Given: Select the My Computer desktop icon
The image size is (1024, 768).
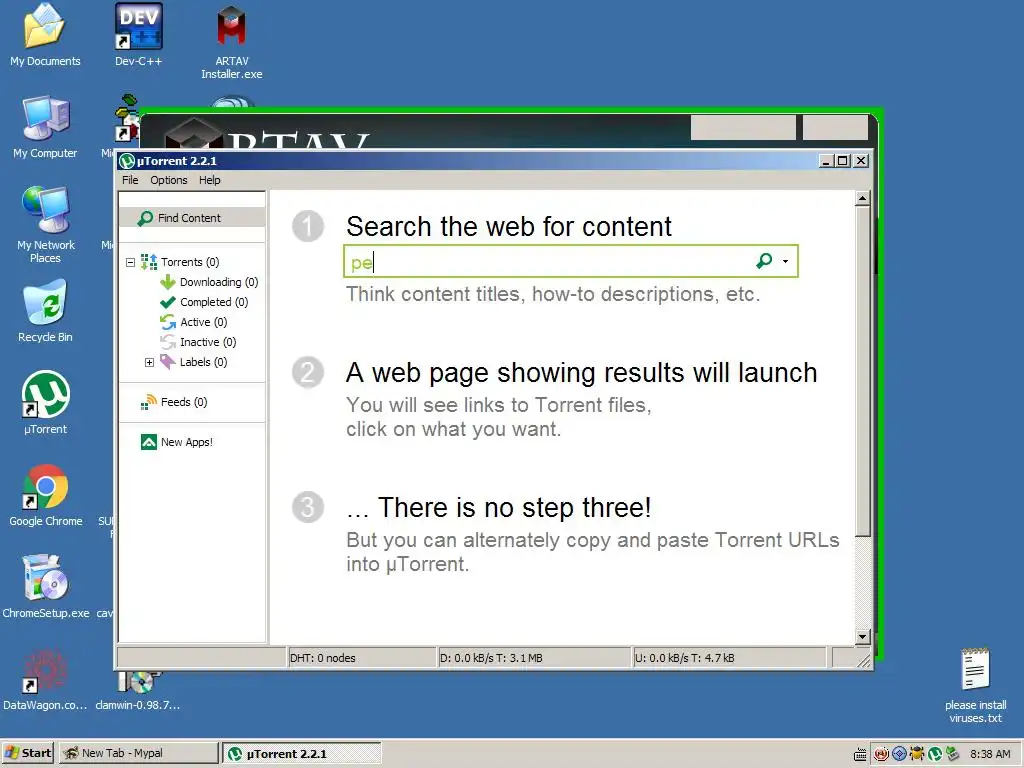Looking at the screenshot, I should [x=46, y=118].
